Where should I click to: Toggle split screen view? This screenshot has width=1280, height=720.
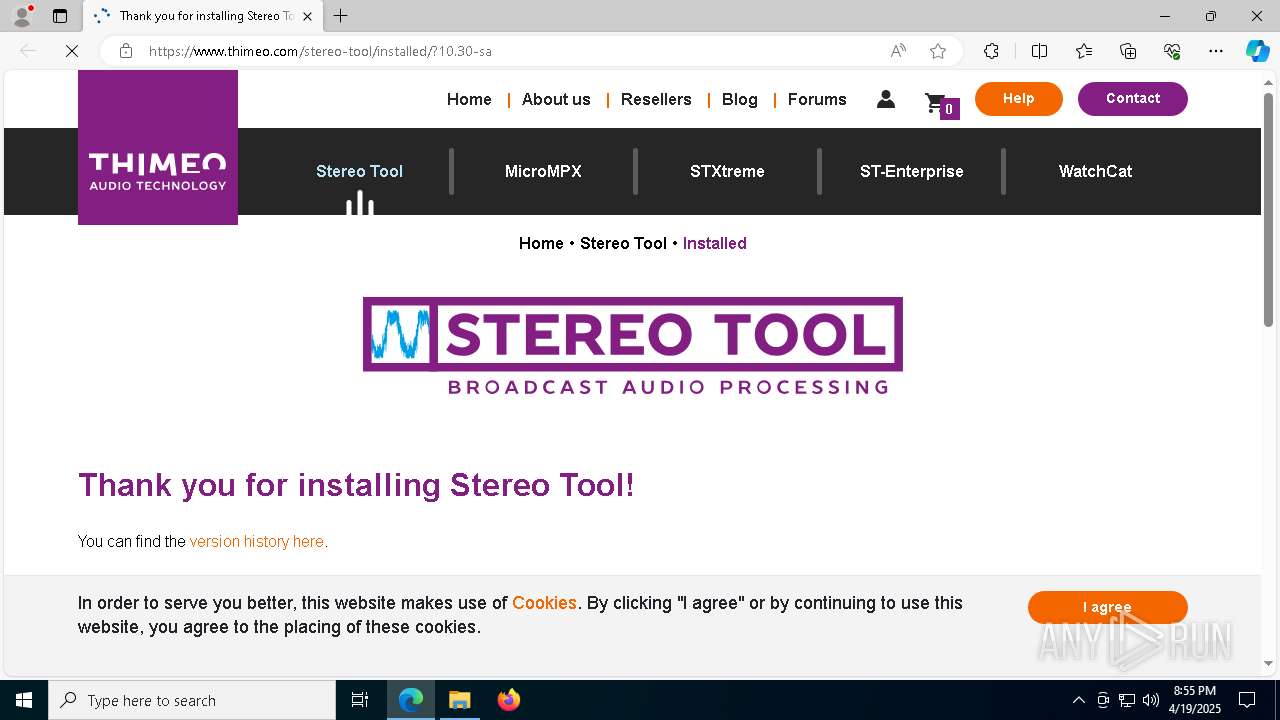1039,51
